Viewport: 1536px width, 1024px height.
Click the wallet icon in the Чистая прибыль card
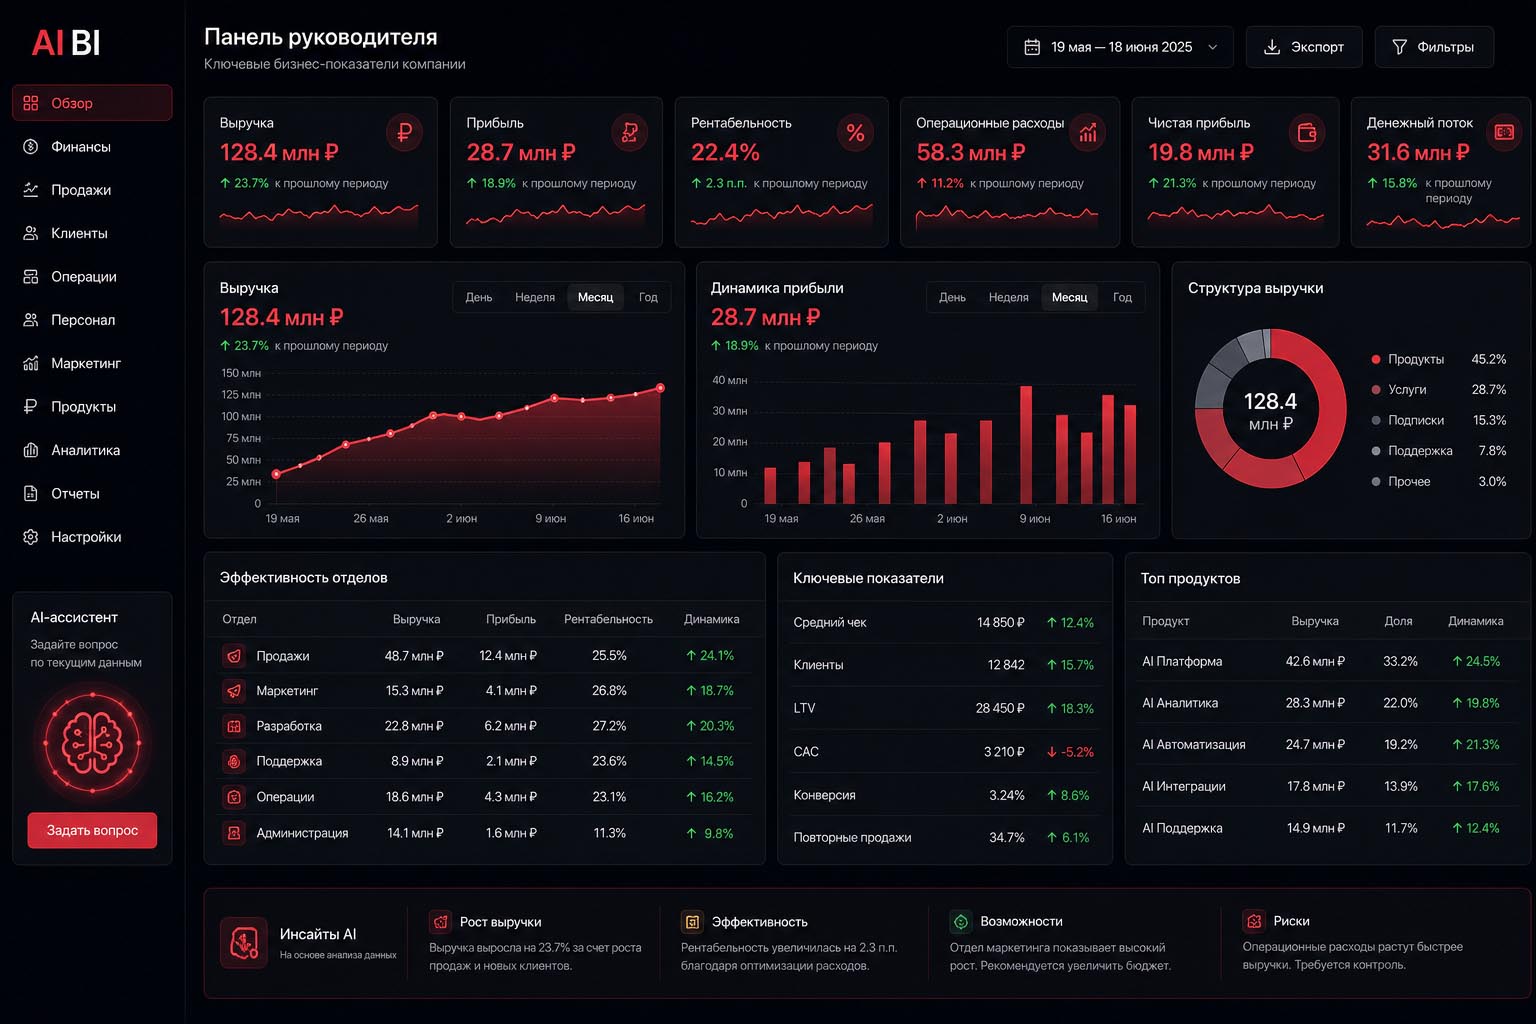coord(1306,132)
